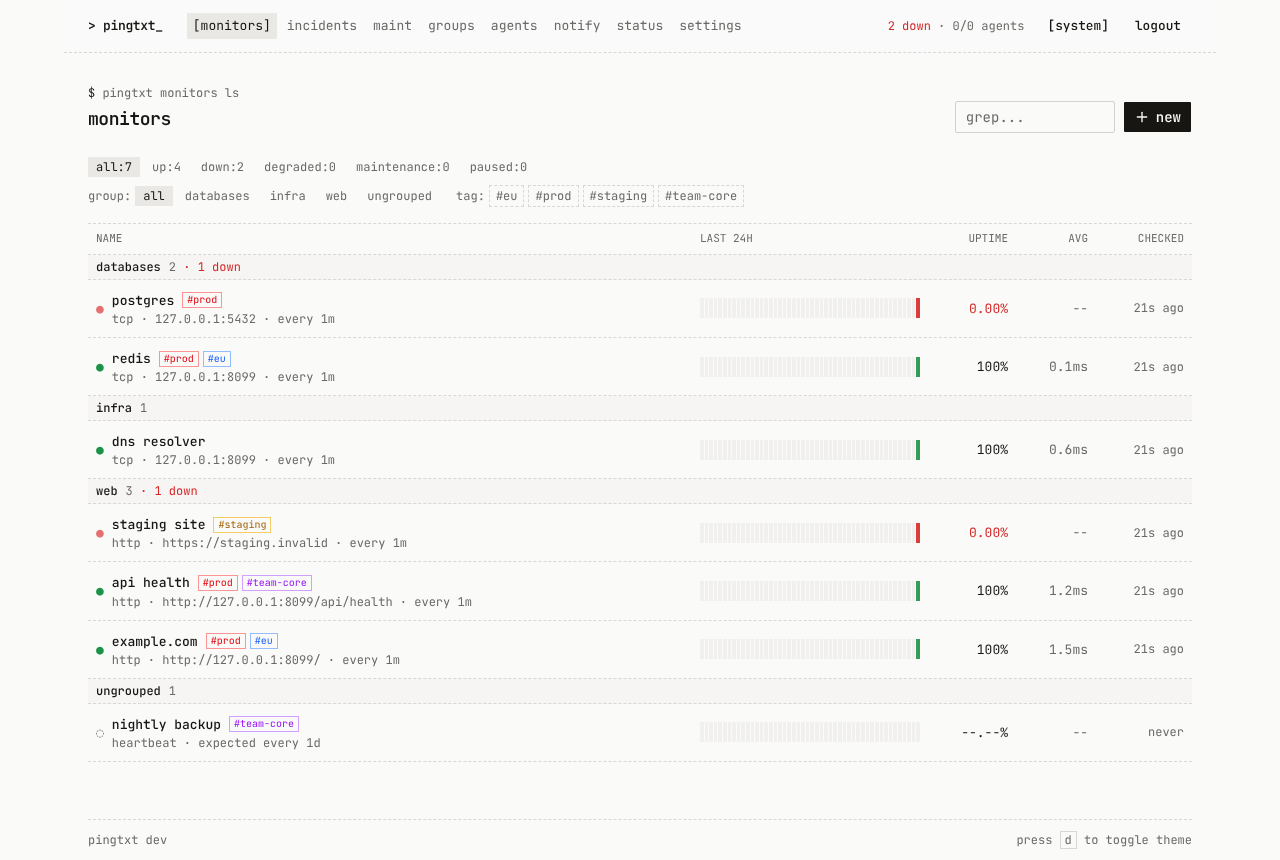This screenshot has height=860, width=1280.
Task: Open the agents page
Action: pyautogui.click(x=514, y=26)
